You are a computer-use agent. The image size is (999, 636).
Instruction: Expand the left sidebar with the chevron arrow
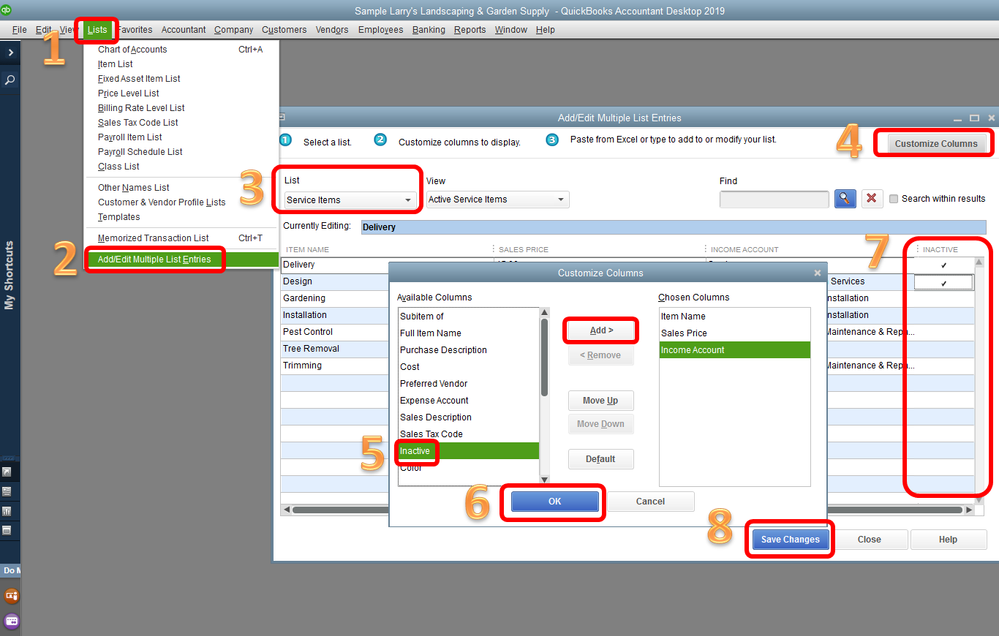(10, 53)
